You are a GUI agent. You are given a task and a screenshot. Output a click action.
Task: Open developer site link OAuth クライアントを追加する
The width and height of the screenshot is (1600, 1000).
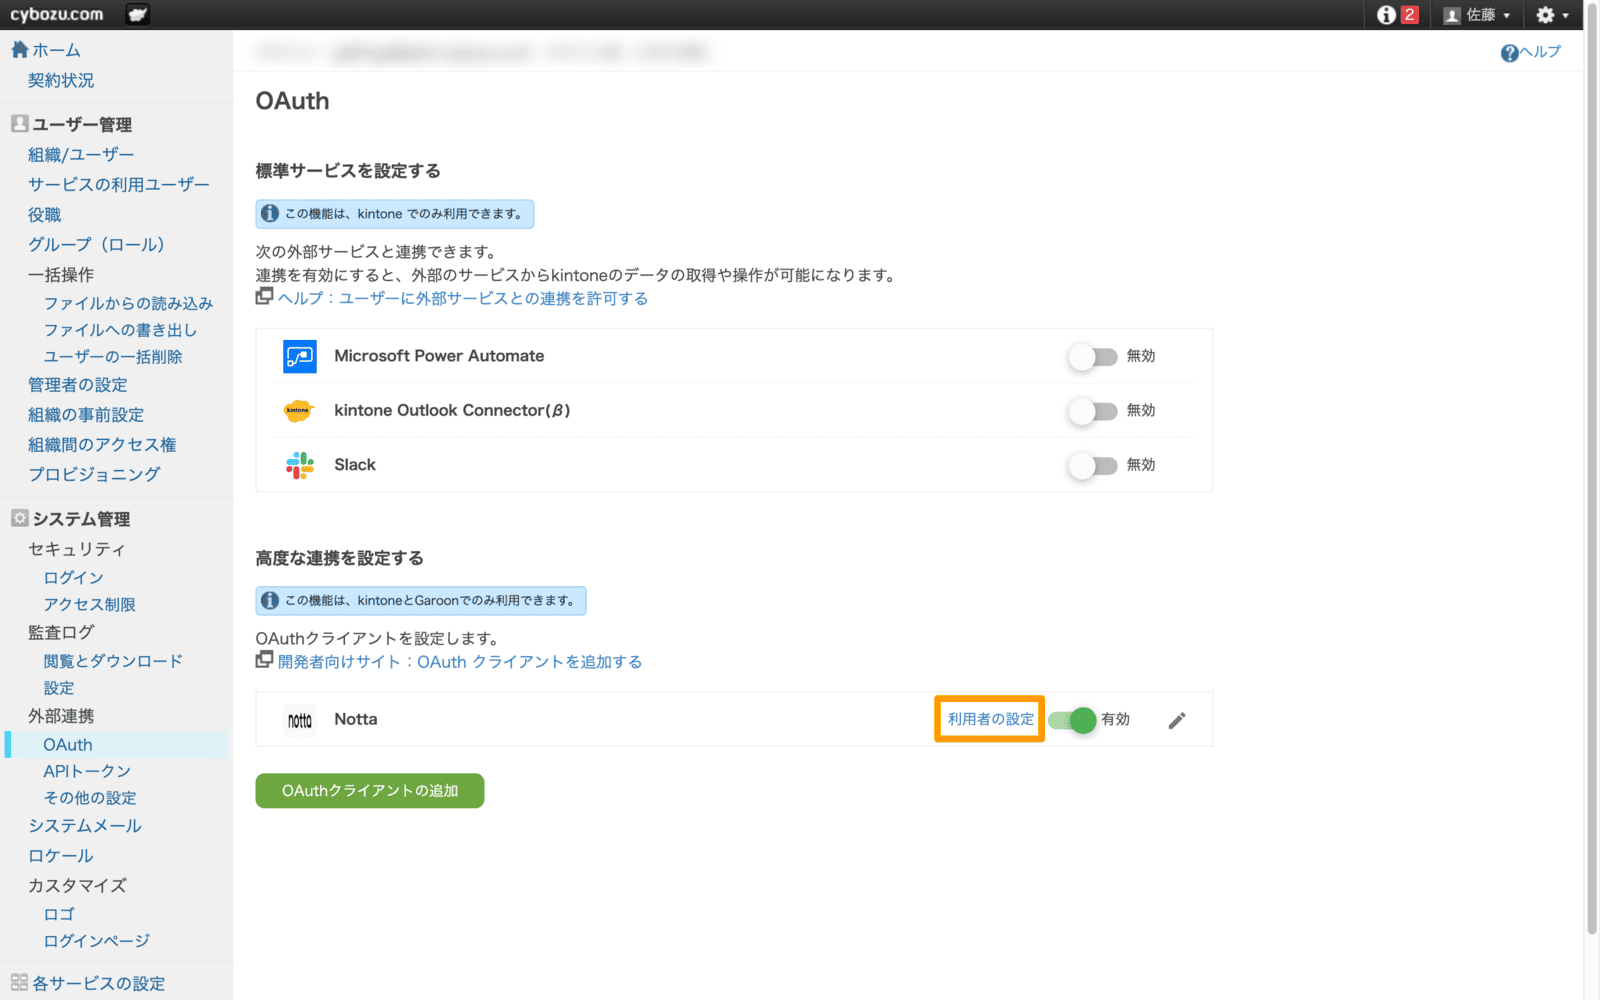[x=460, y=662]
